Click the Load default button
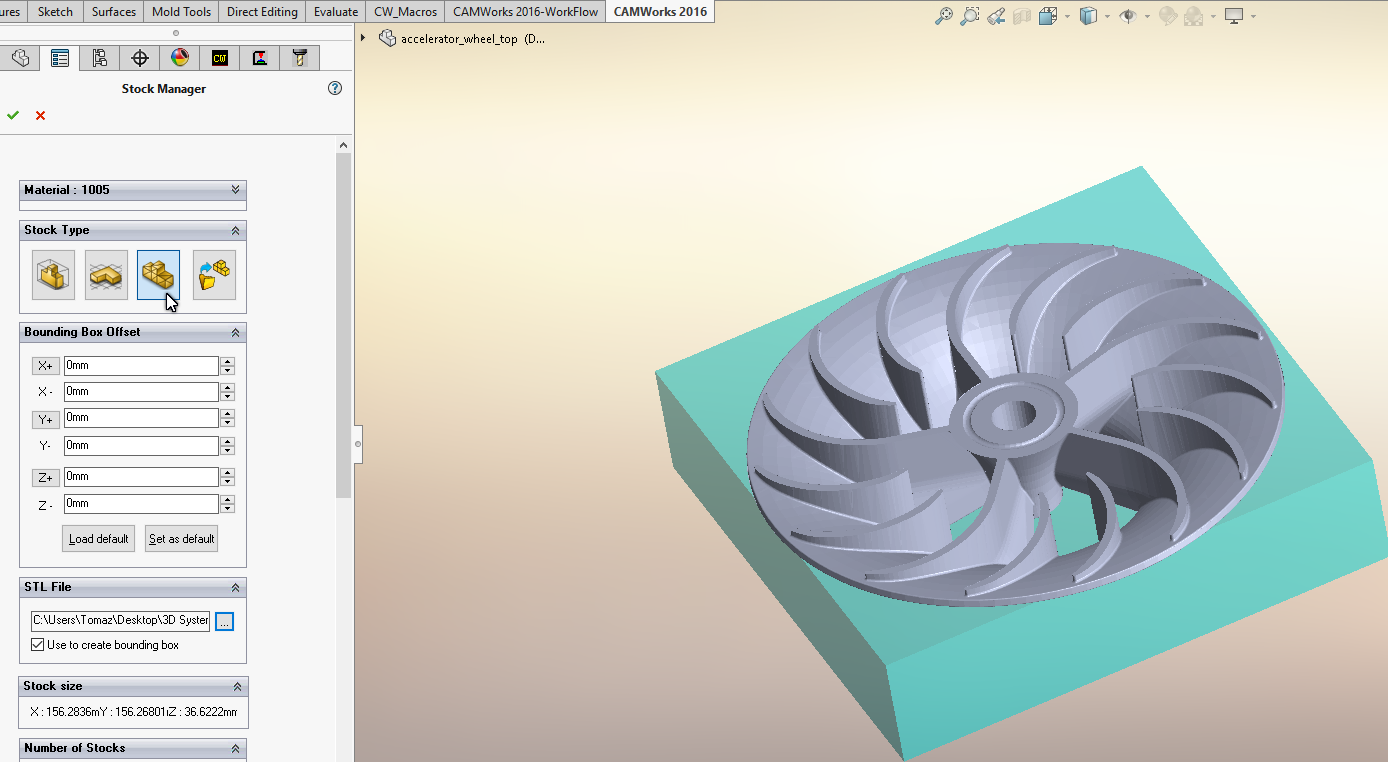 click(x=98, y=539)
